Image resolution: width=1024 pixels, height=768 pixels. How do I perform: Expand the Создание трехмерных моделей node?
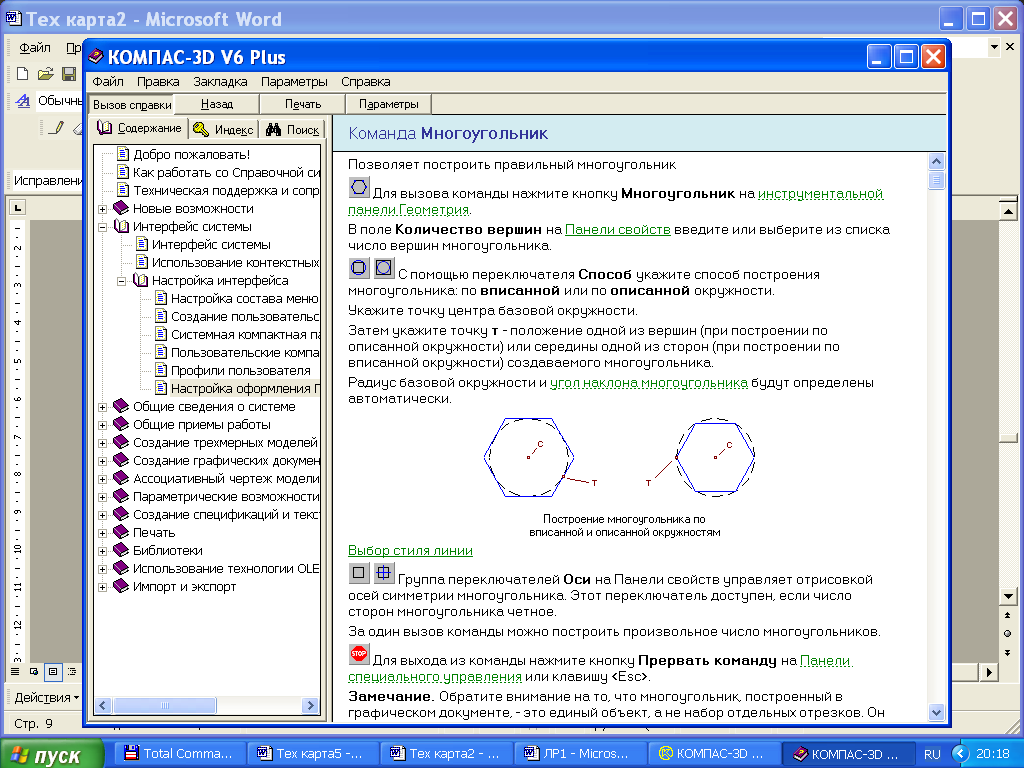point(103,443)
